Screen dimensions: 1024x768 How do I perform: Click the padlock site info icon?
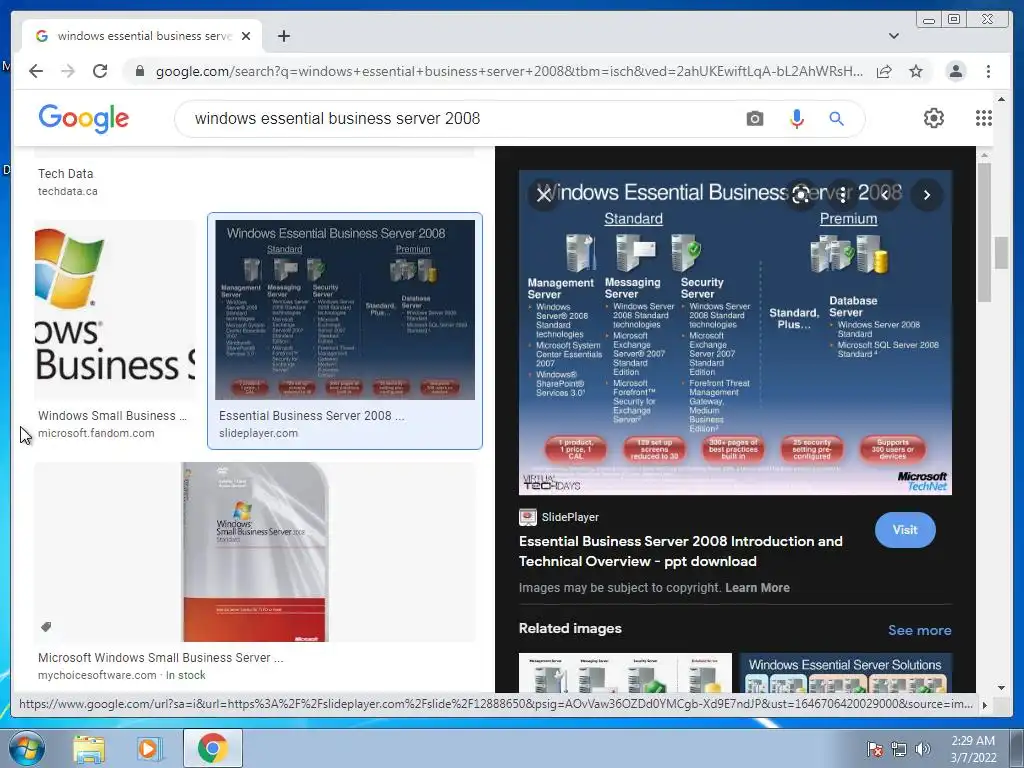tap(139, 71)
